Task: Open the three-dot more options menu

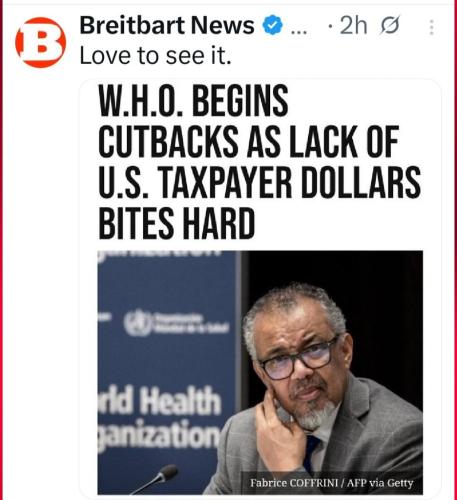Action: 432,27
